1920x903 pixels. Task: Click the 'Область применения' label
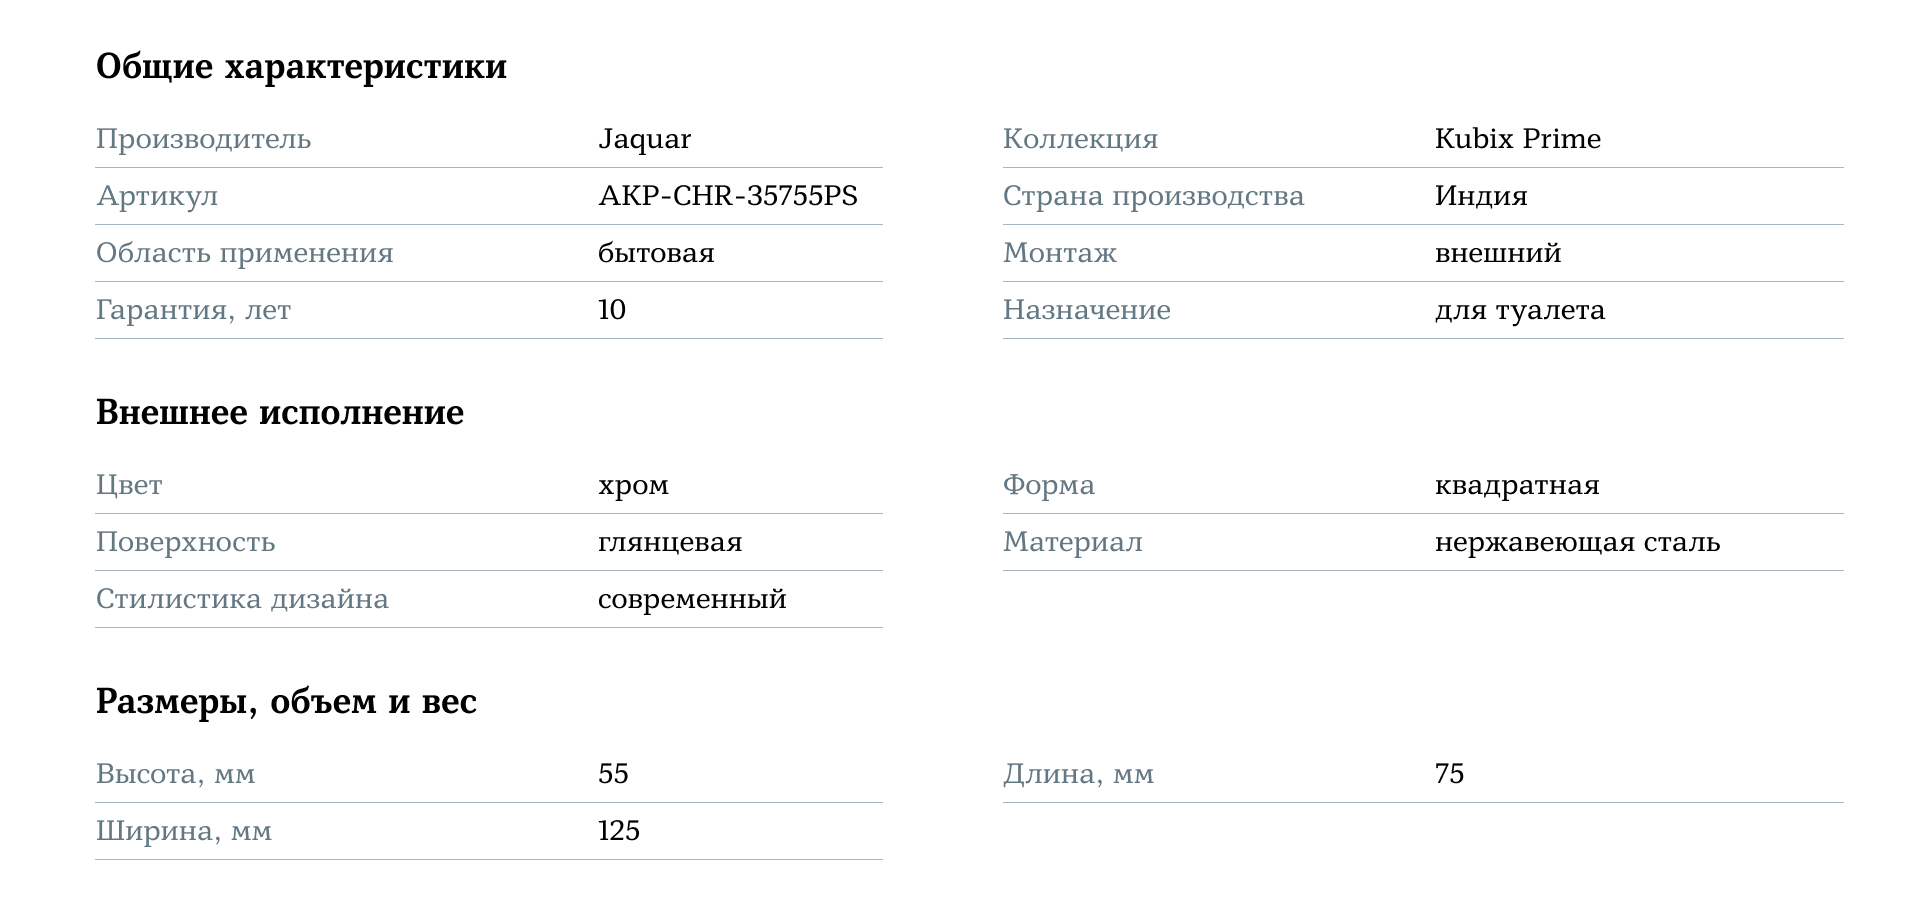(x=244, y=253)
